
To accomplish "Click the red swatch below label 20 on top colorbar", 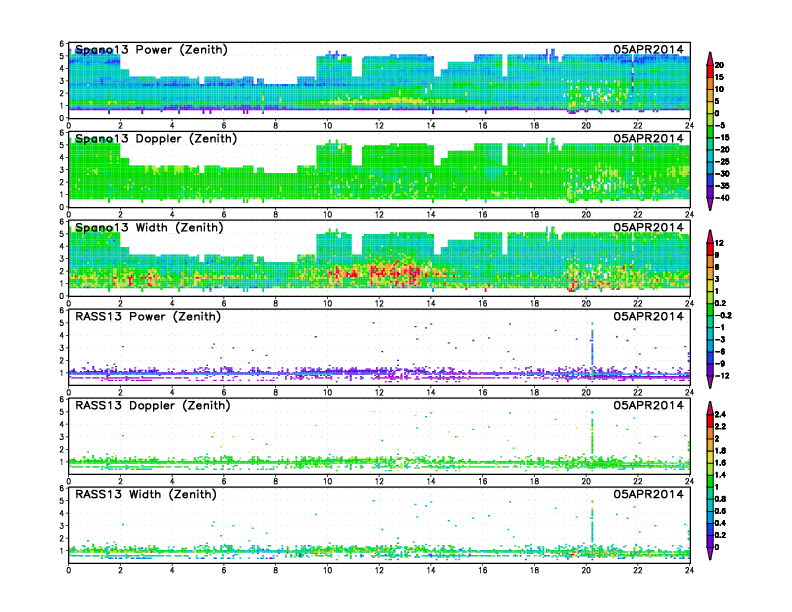I will click(710, 71).
